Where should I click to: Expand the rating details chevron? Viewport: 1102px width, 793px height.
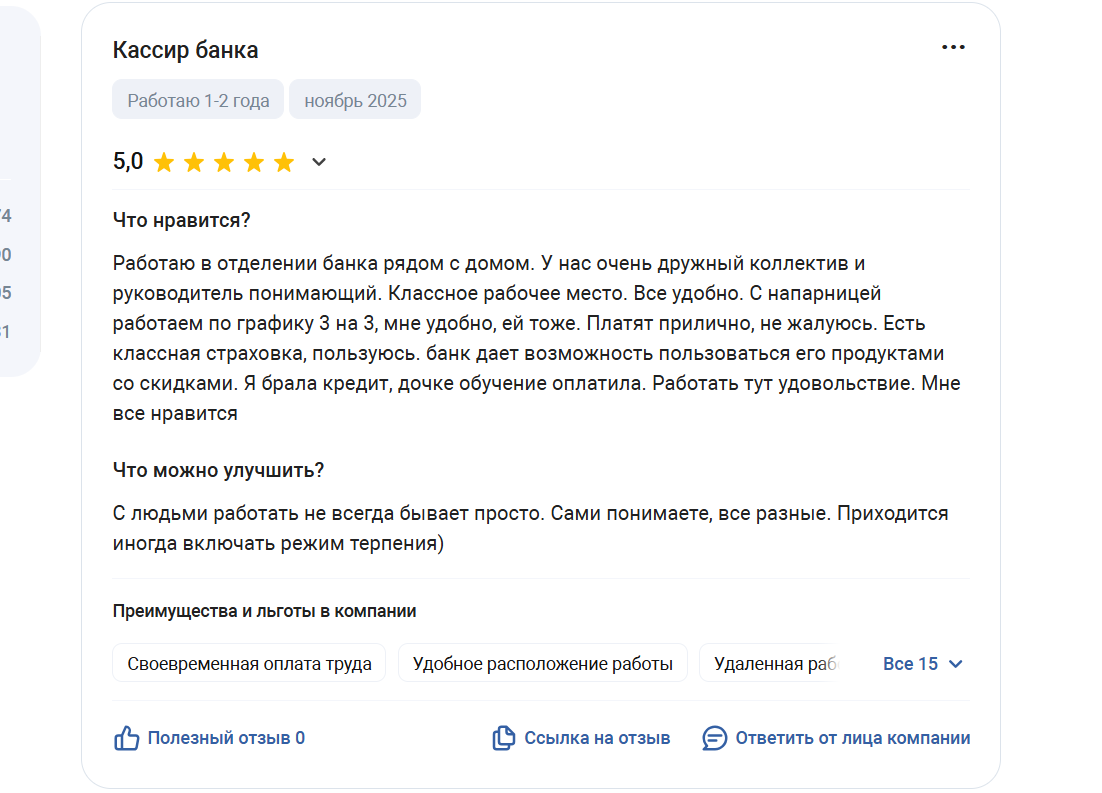click(x=319, y=162)
